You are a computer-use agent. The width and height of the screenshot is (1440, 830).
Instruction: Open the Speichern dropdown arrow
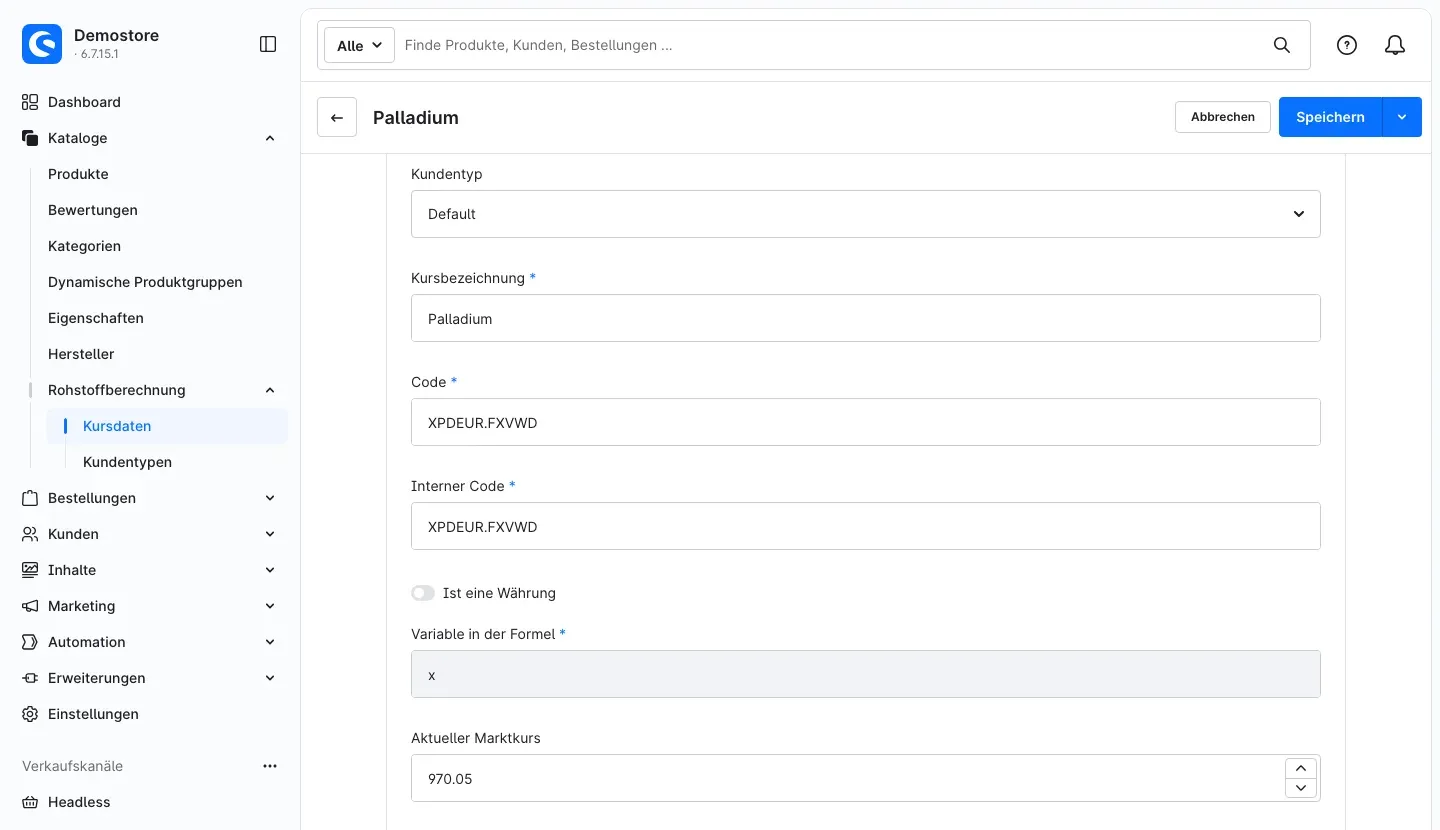(1402, 117)
